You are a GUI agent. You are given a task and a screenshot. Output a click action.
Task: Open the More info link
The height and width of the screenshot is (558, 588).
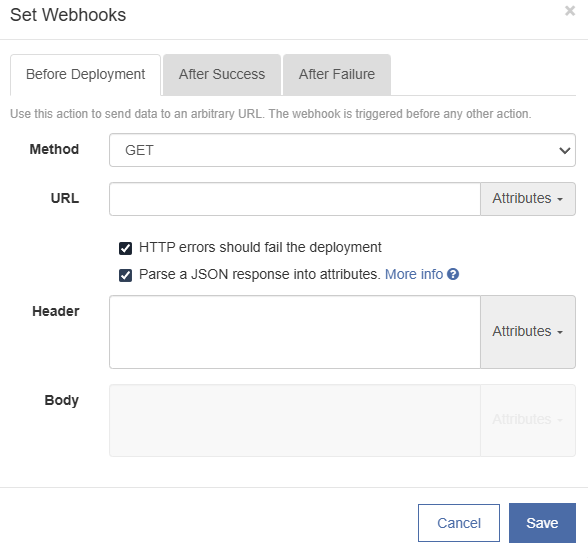(414, 274)
